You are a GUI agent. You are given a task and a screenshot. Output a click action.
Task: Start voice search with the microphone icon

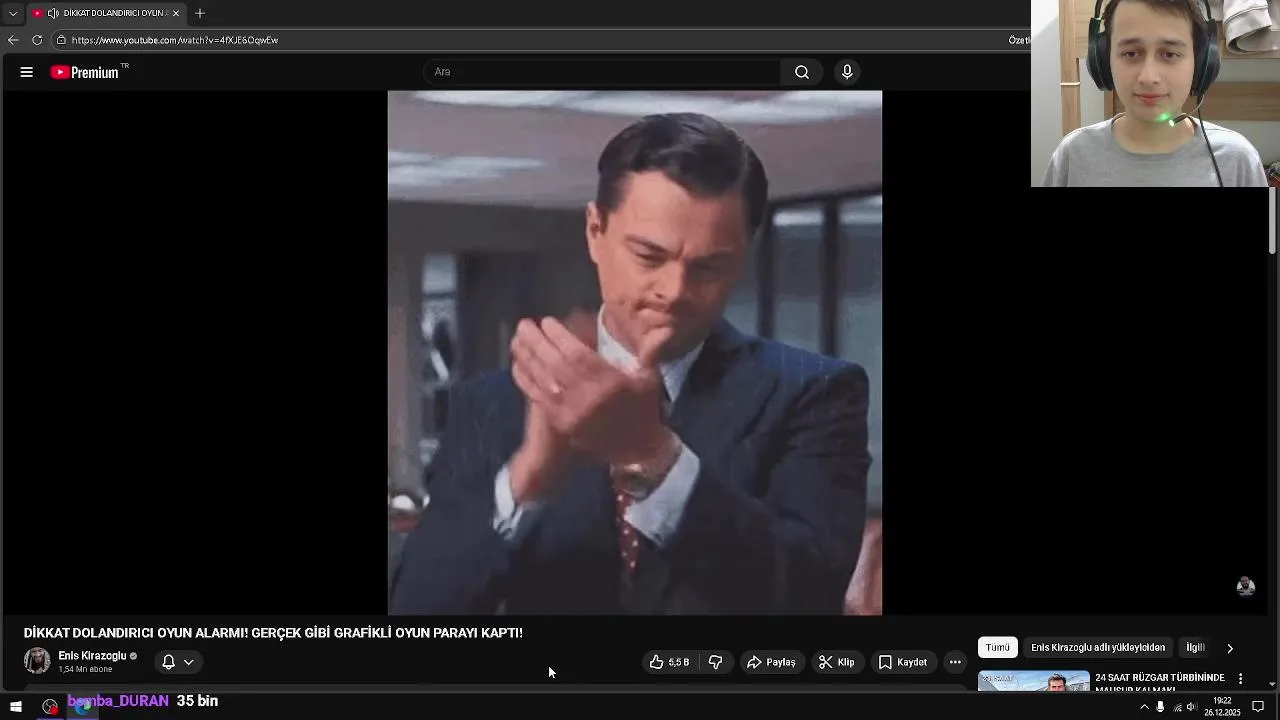(x=847, y=72)
